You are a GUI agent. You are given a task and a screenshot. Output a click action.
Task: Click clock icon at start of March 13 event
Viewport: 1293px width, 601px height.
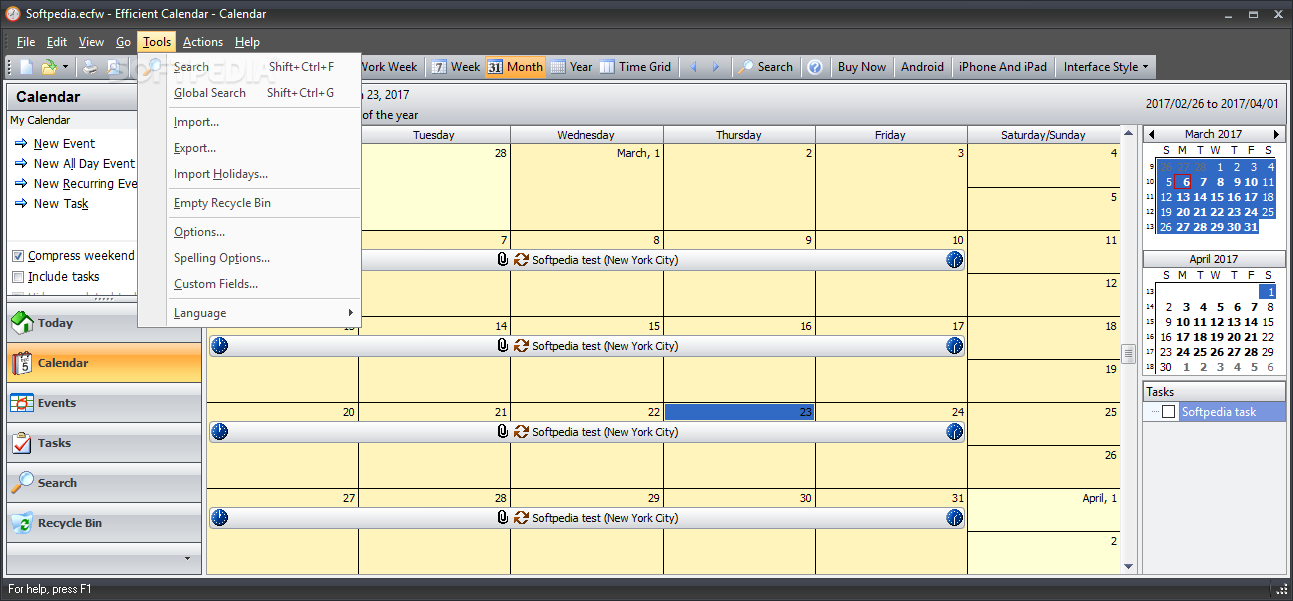coord(220,346)
